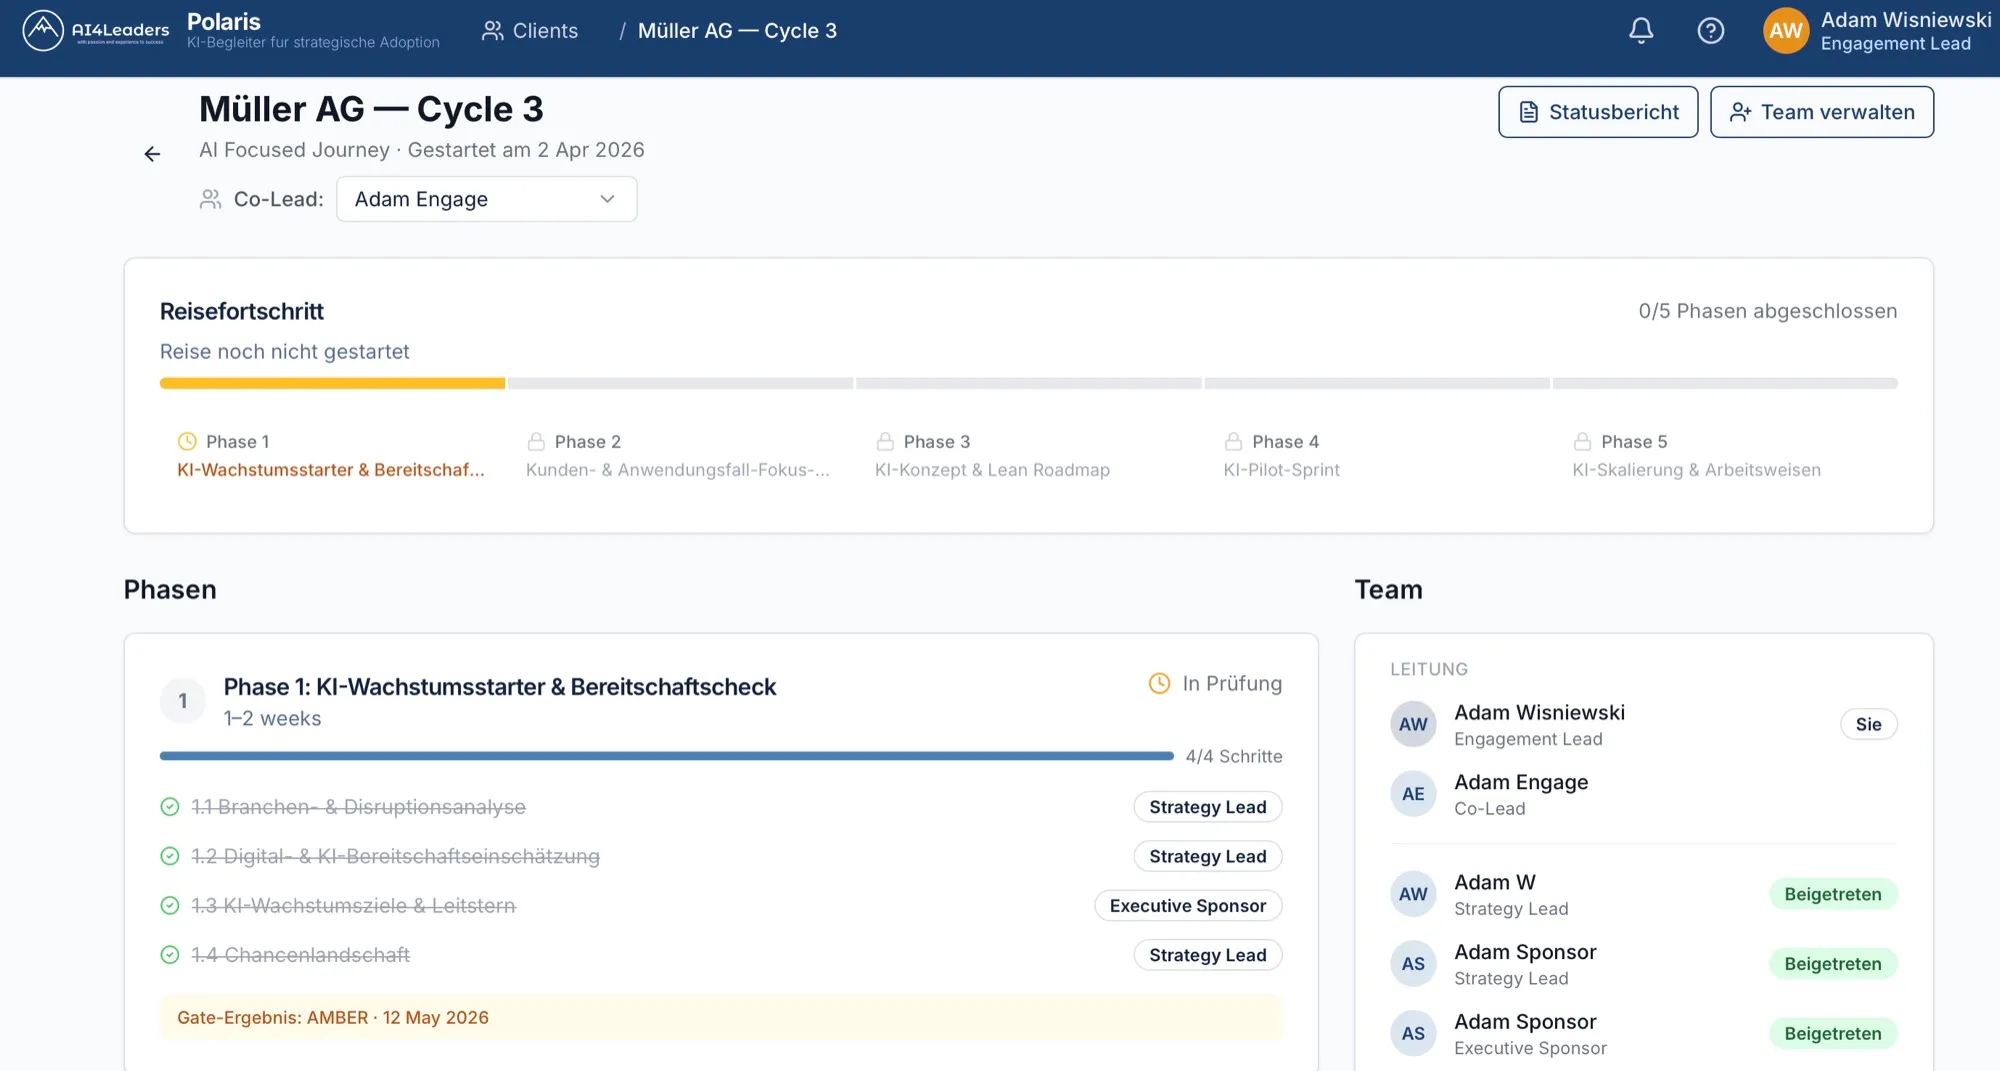Click the Statusbericht button
The width and height of the screenshot is (2000, 1071).
tap(1598, 112)
